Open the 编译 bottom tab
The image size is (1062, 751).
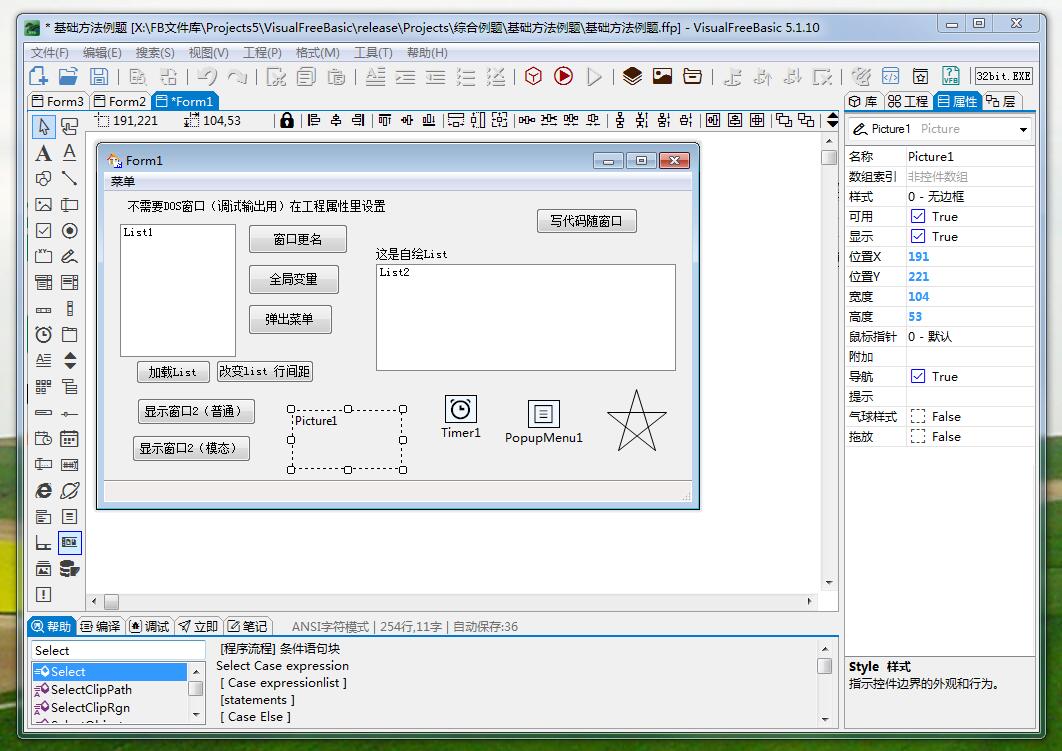[x=100, y=626]
